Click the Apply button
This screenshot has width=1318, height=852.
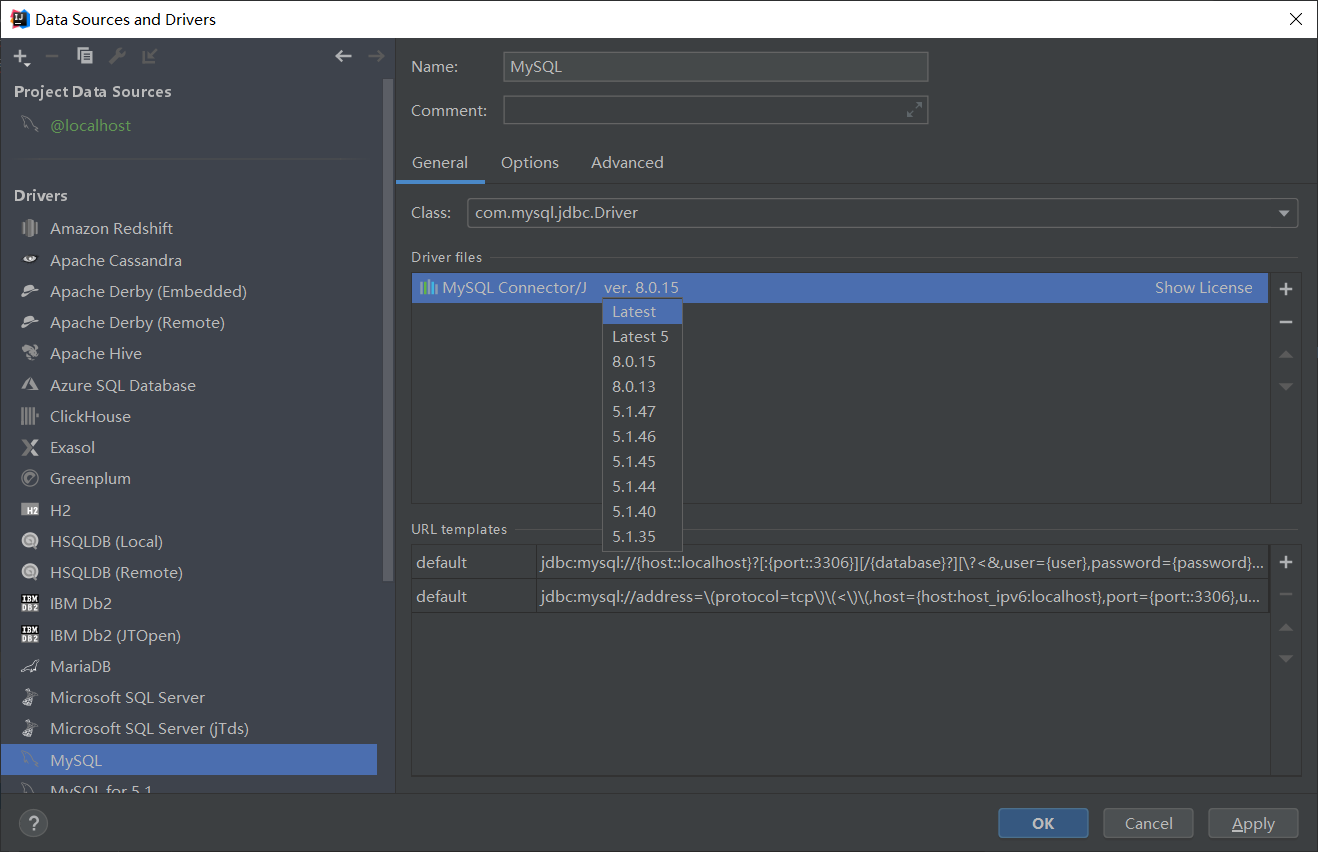point(1253,824)
